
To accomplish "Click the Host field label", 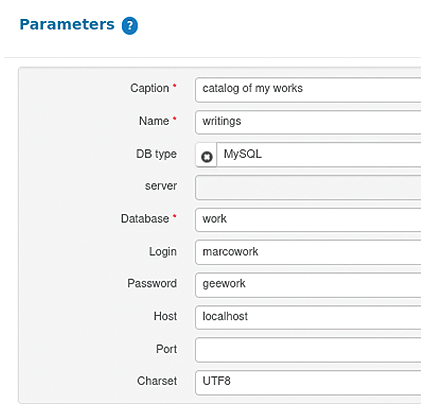I will (165, 316).
